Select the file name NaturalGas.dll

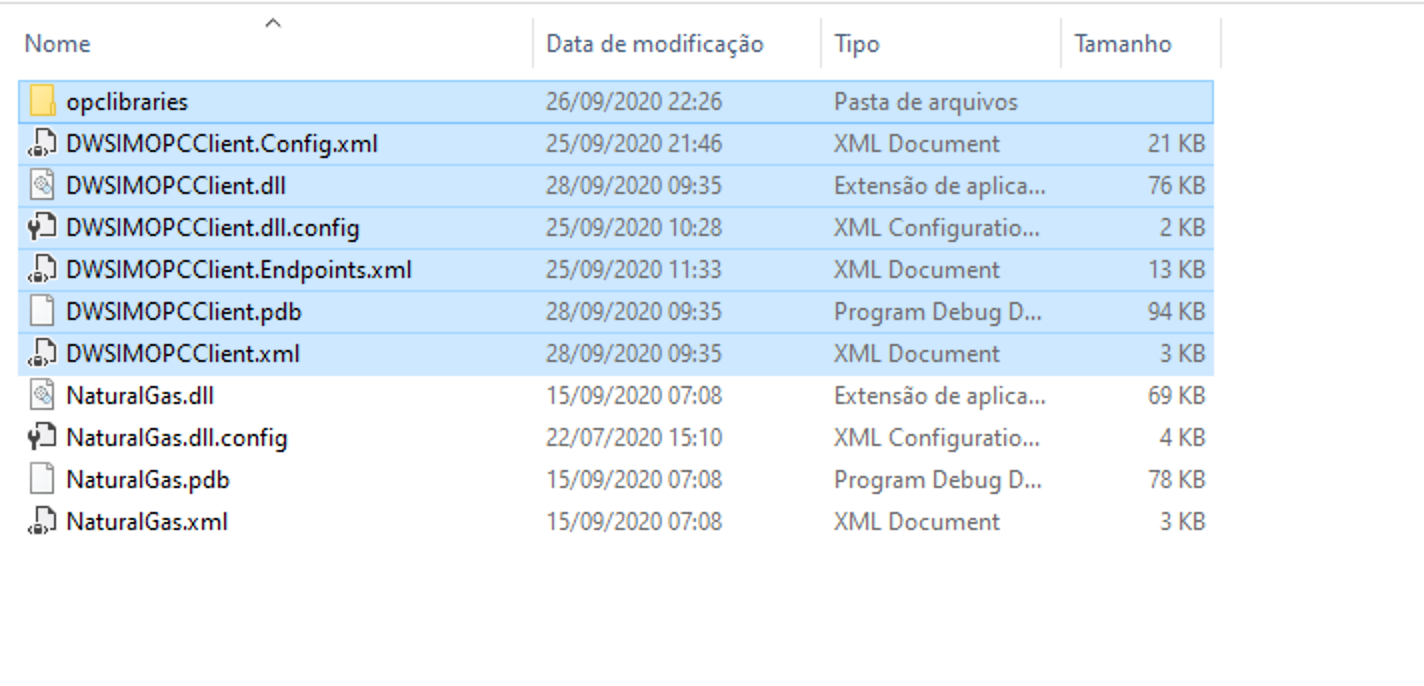coord(140,396)
